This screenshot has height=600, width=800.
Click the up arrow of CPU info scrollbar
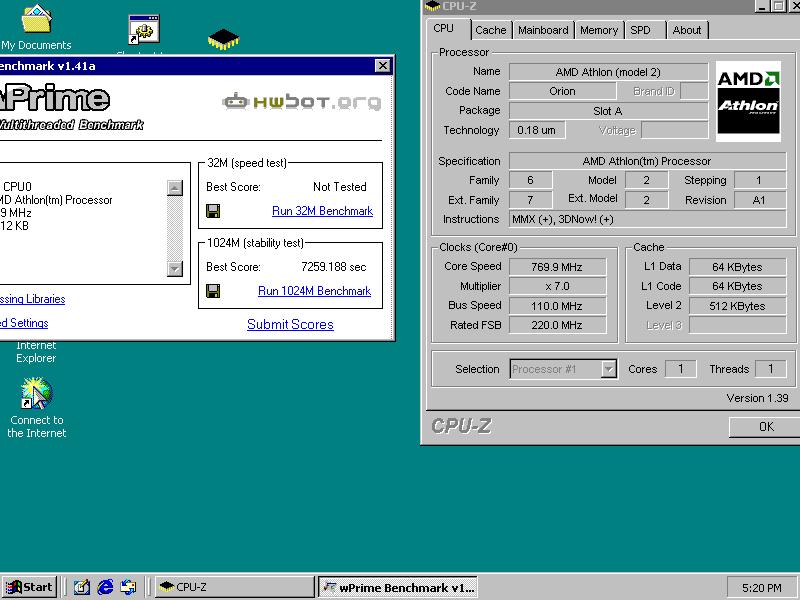(174, 188)
